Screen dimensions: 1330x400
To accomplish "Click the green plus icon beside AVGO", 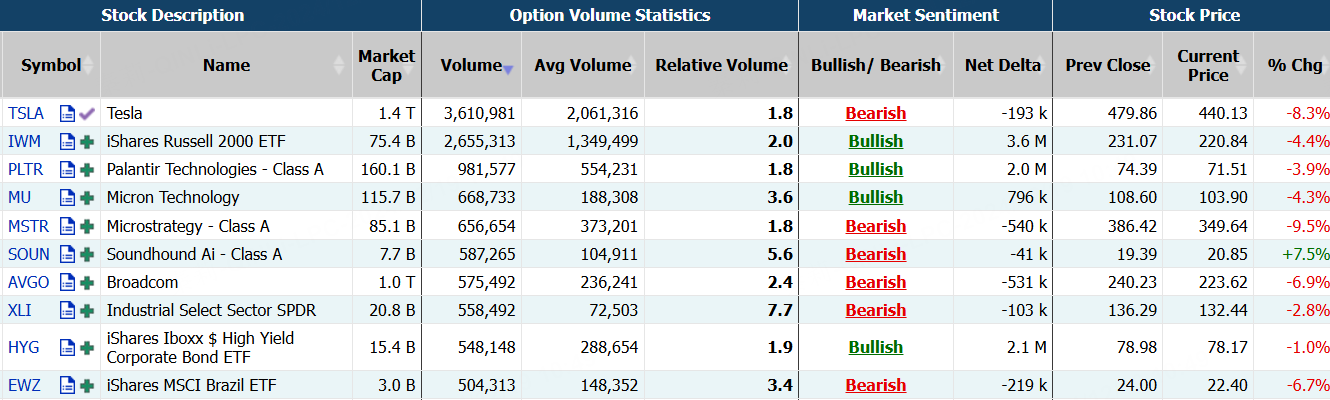I will click(x=87, y=282).
